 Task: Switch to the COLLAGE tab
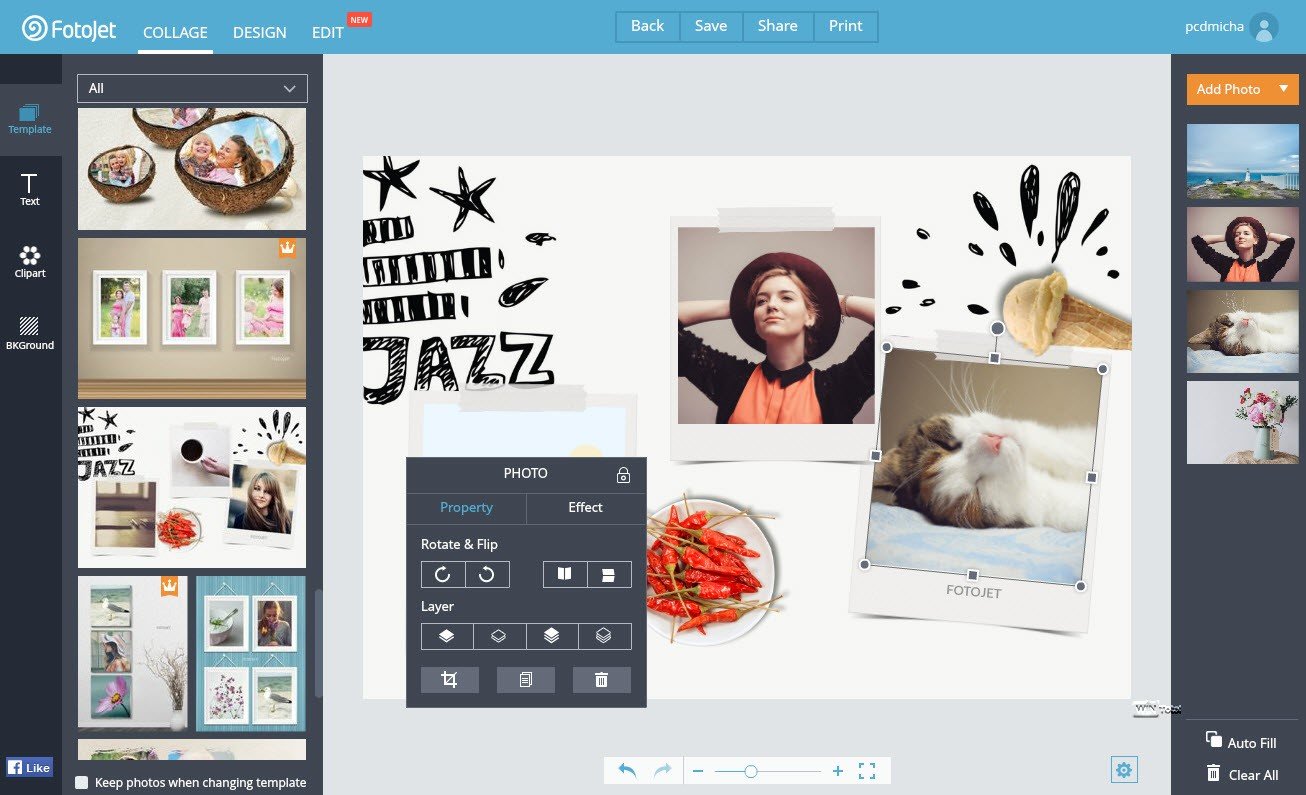[175, 32]
